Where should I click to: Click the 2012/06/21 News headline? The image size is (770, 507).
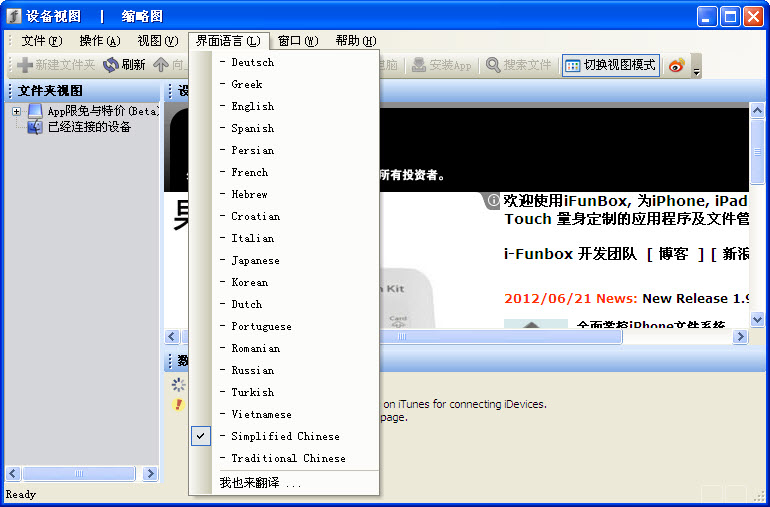pos(627,299)
